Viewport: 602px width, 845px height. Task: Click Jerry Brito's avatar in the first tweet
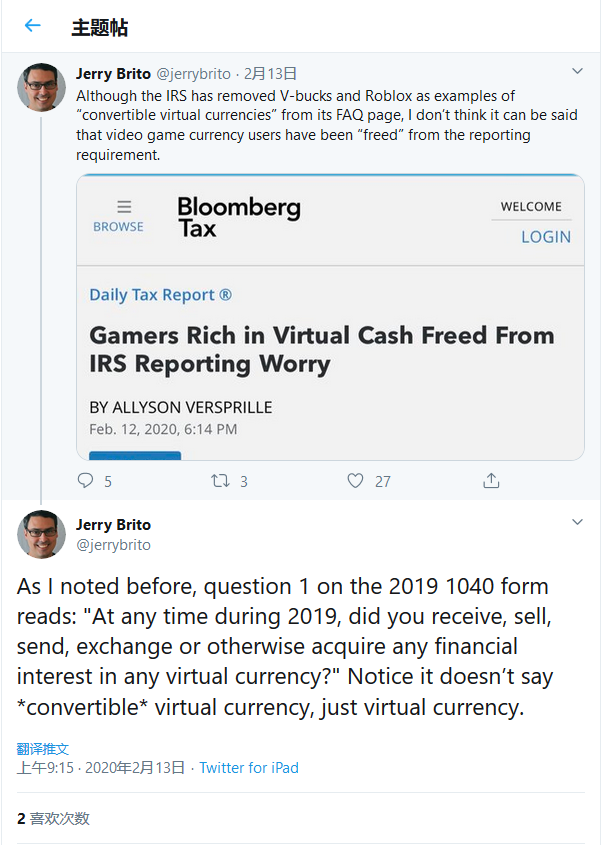(41, 87)
